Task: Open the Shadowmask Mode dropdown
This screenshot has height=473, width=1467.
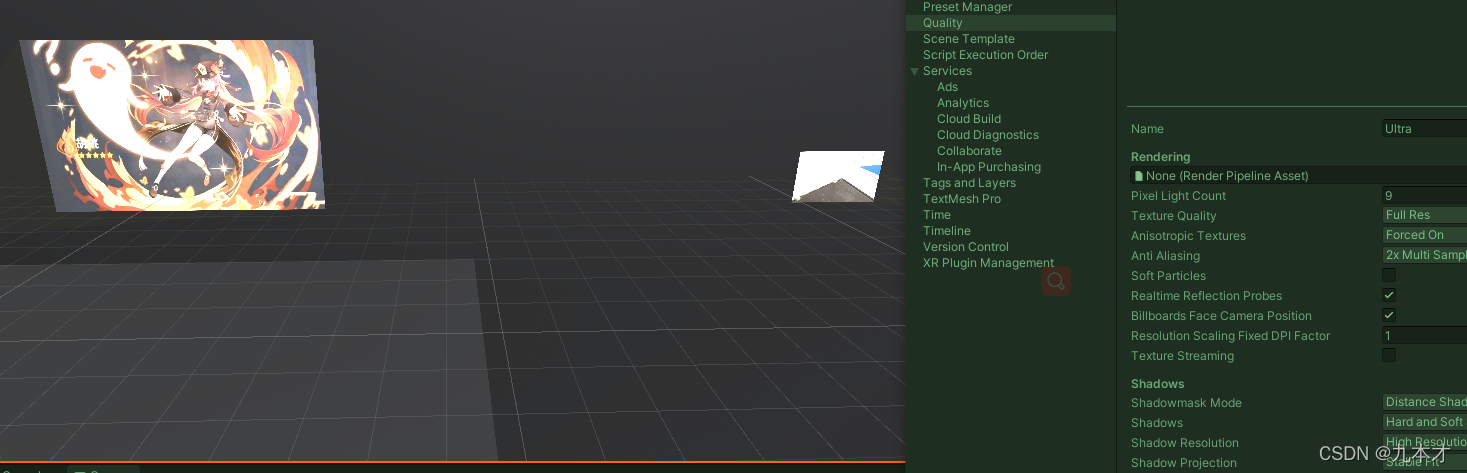Action: tap(1424, 402)
